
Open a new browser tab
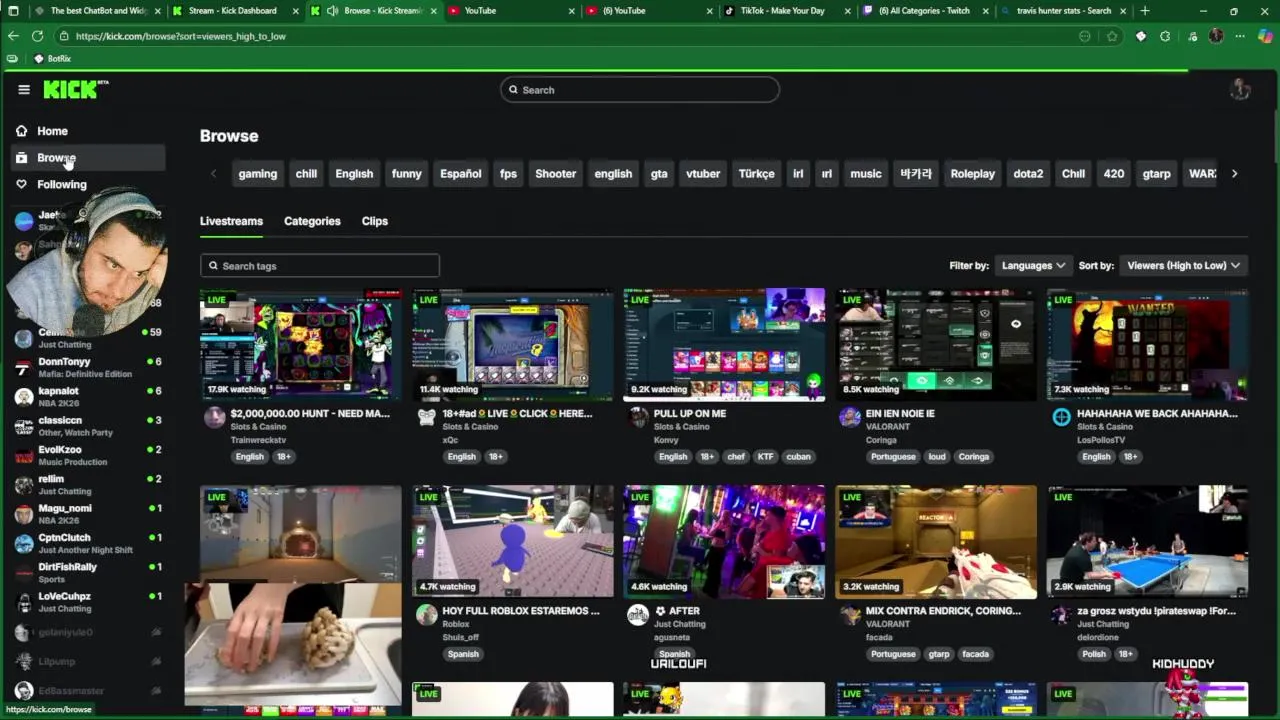[x=1145, y=11]
